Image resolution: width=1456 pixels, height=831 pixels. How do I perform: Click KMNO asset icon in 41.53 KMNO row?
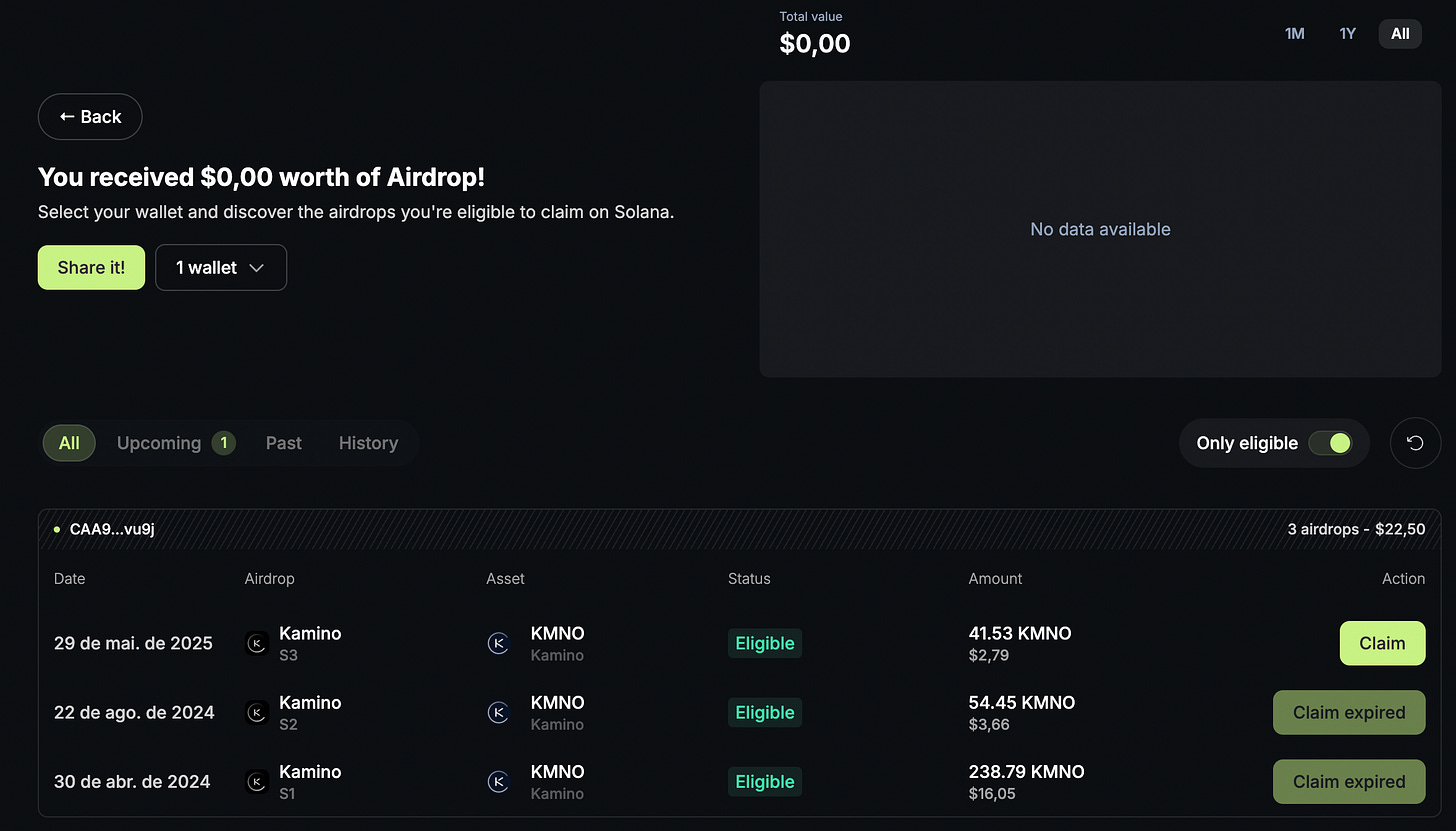(x=498, y=644)
